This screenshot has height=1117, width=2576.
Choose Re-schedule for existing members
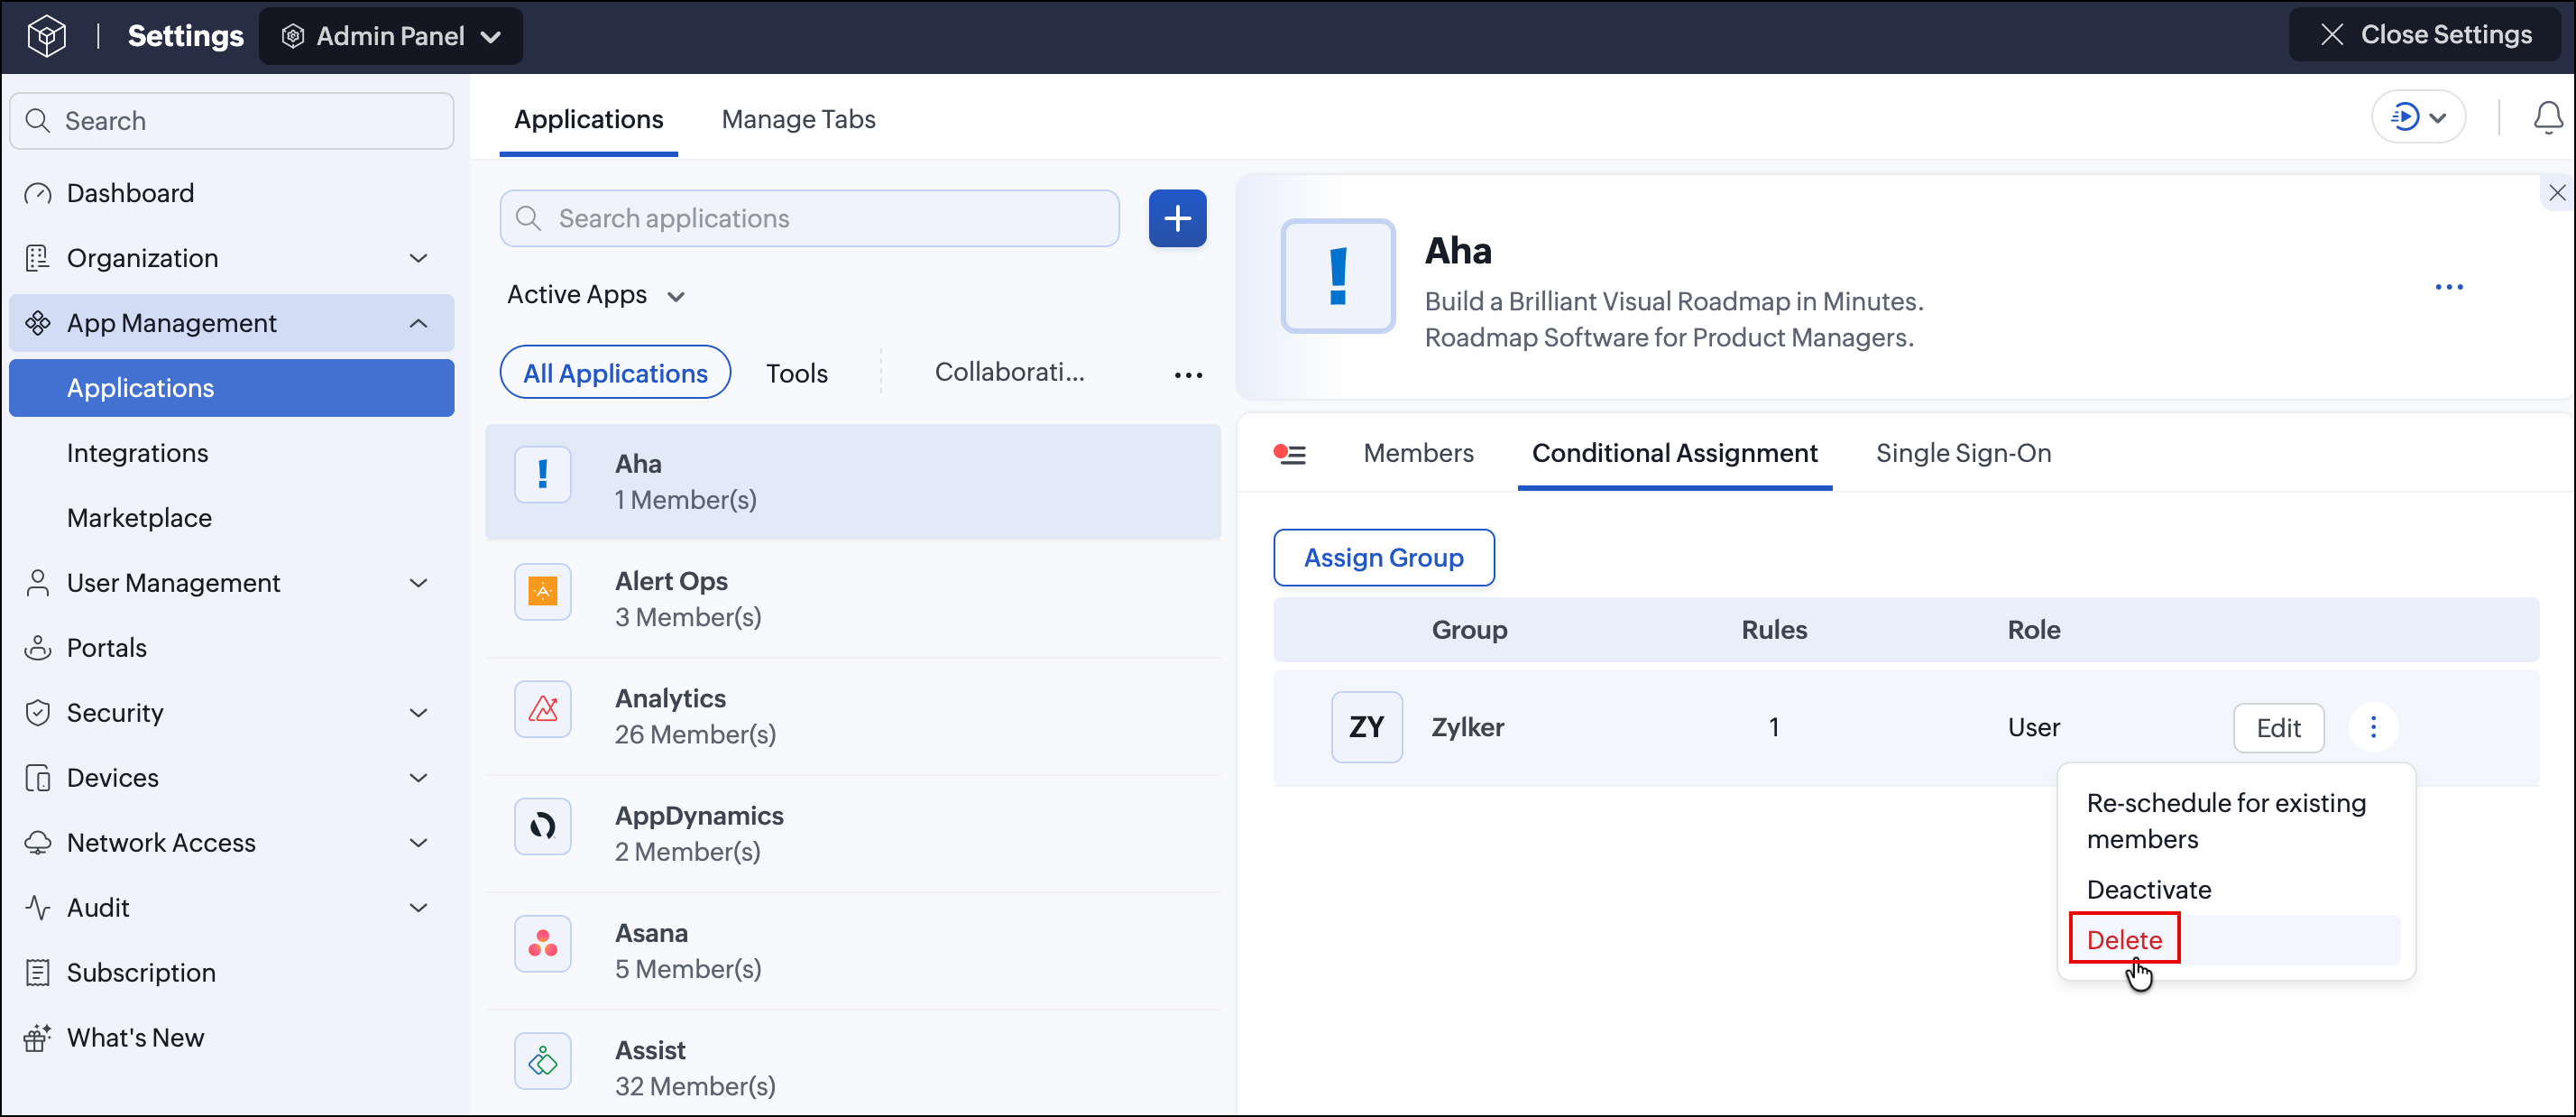point(2226,821)
